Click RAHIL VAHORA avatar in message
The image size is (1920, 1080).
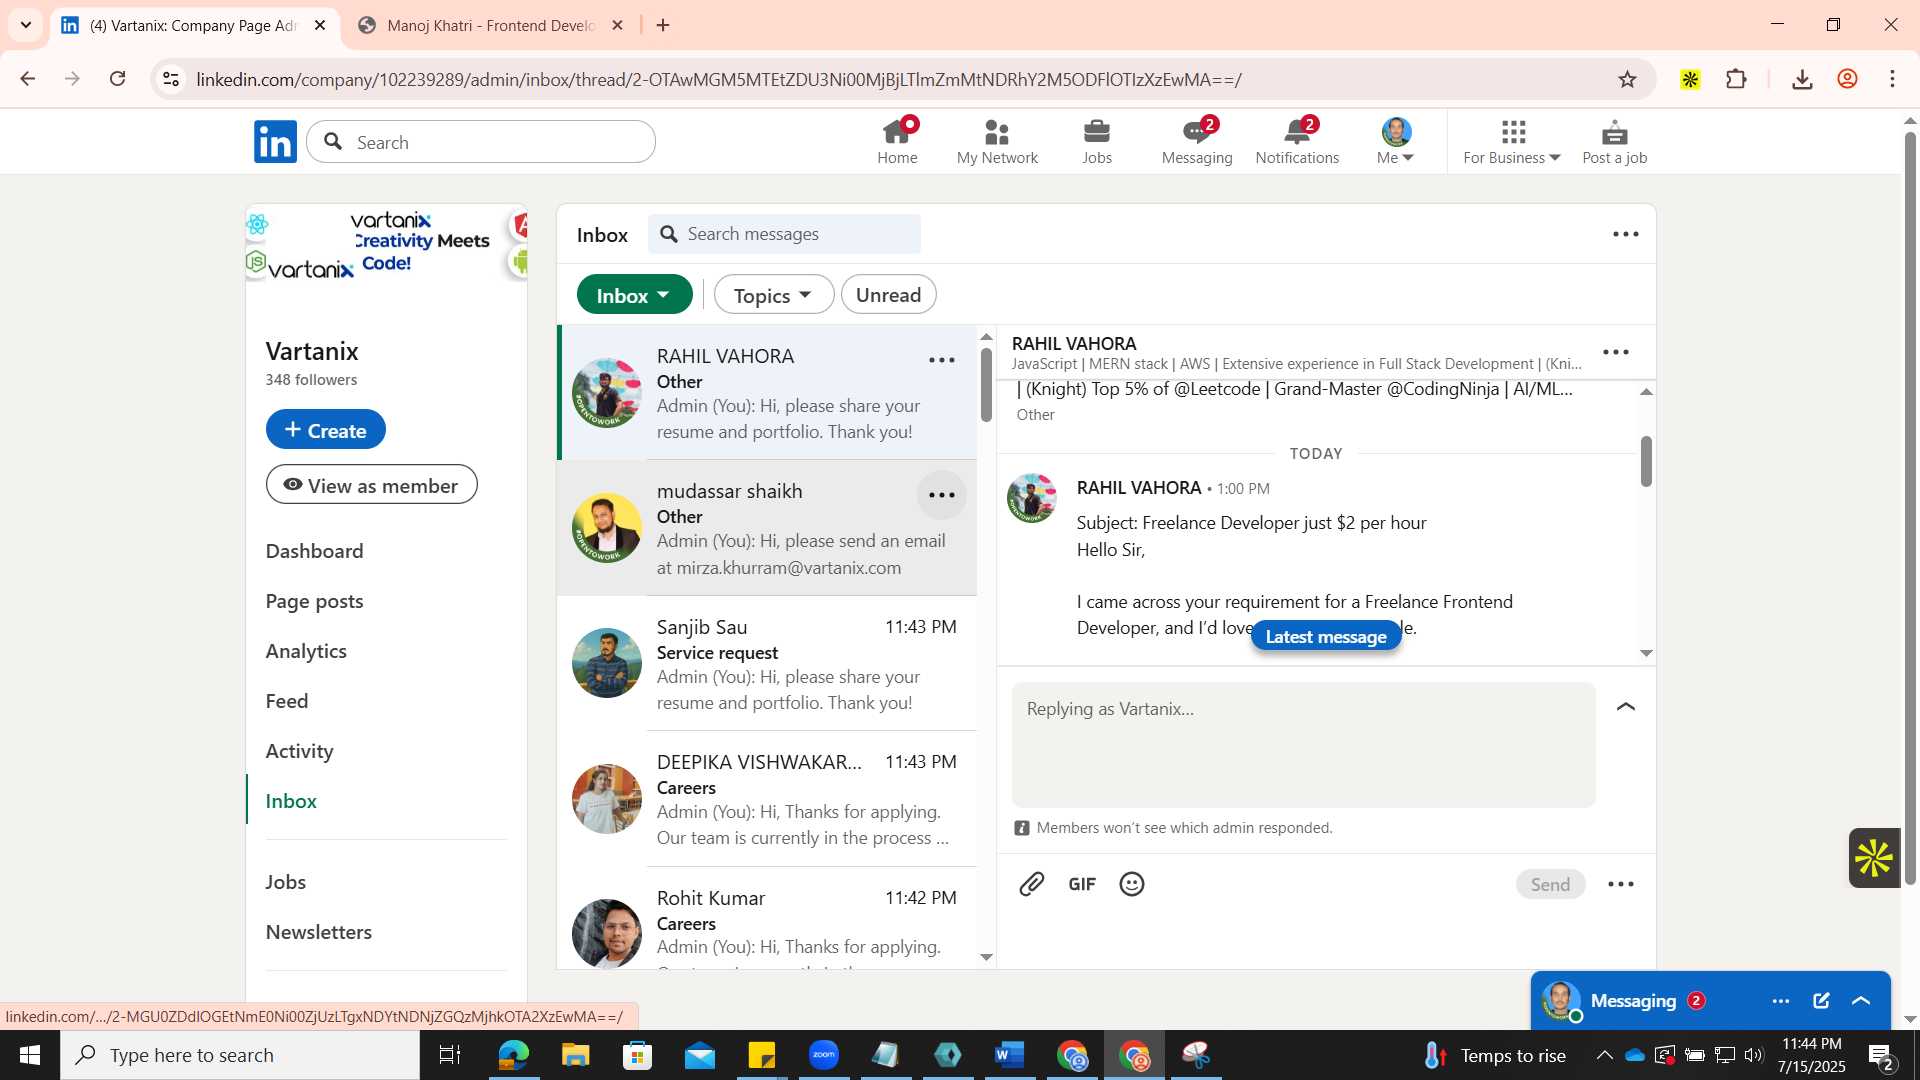(x=1031, y=498)
